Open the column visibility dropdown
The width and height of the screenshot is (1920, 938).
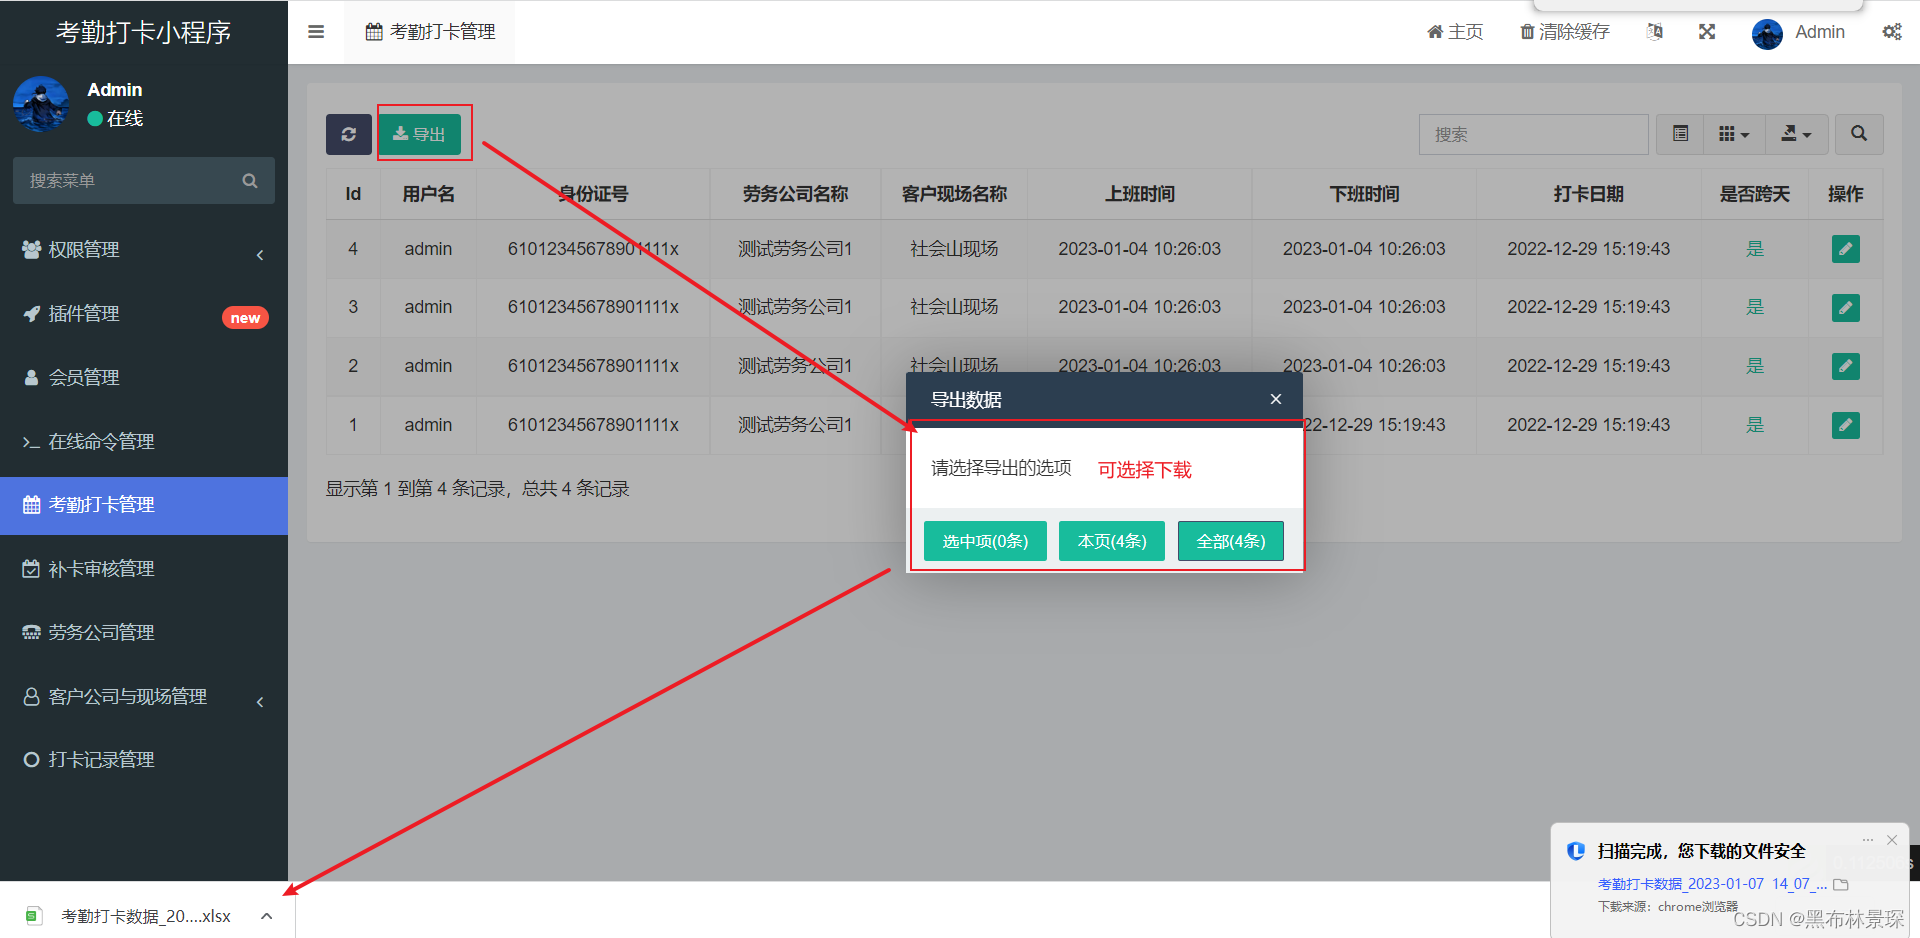tap(1733, 133)
